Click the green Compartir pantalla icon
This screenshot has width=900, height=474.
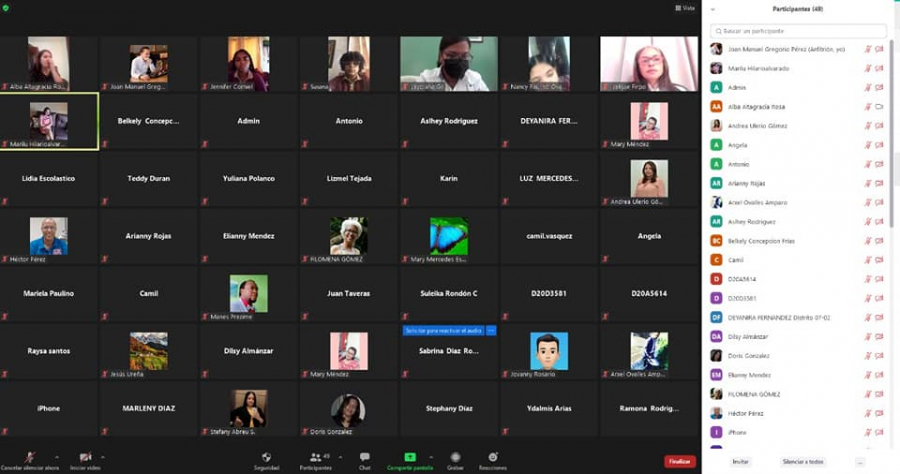[x=410, y=458]
